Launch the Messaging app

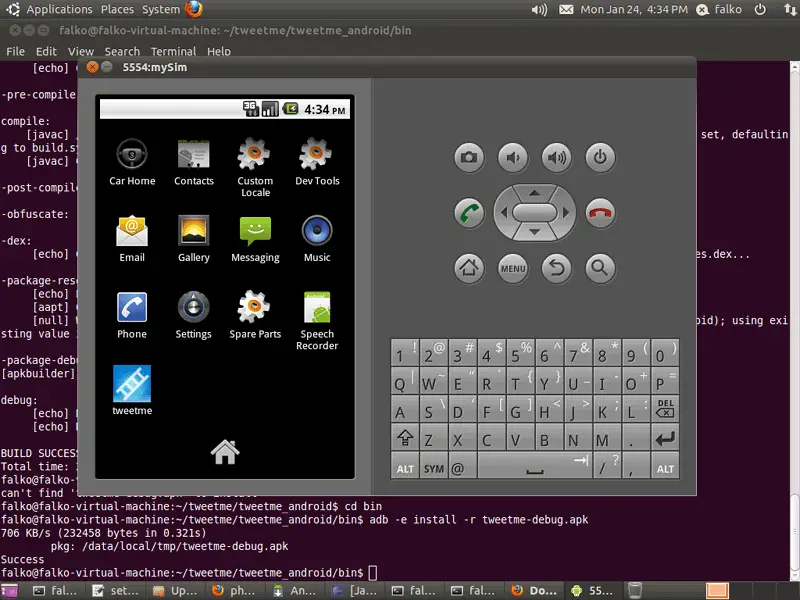[255, 239]
